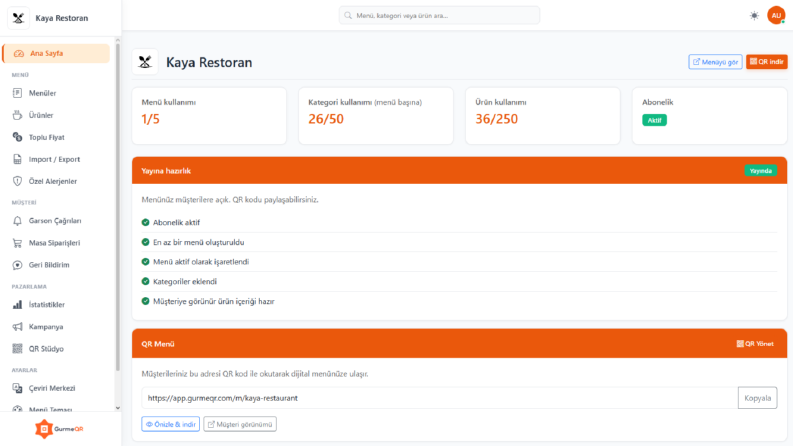Navigate to İstatistikler
This screenshot has width=793, height=446.
coord(56,304)
